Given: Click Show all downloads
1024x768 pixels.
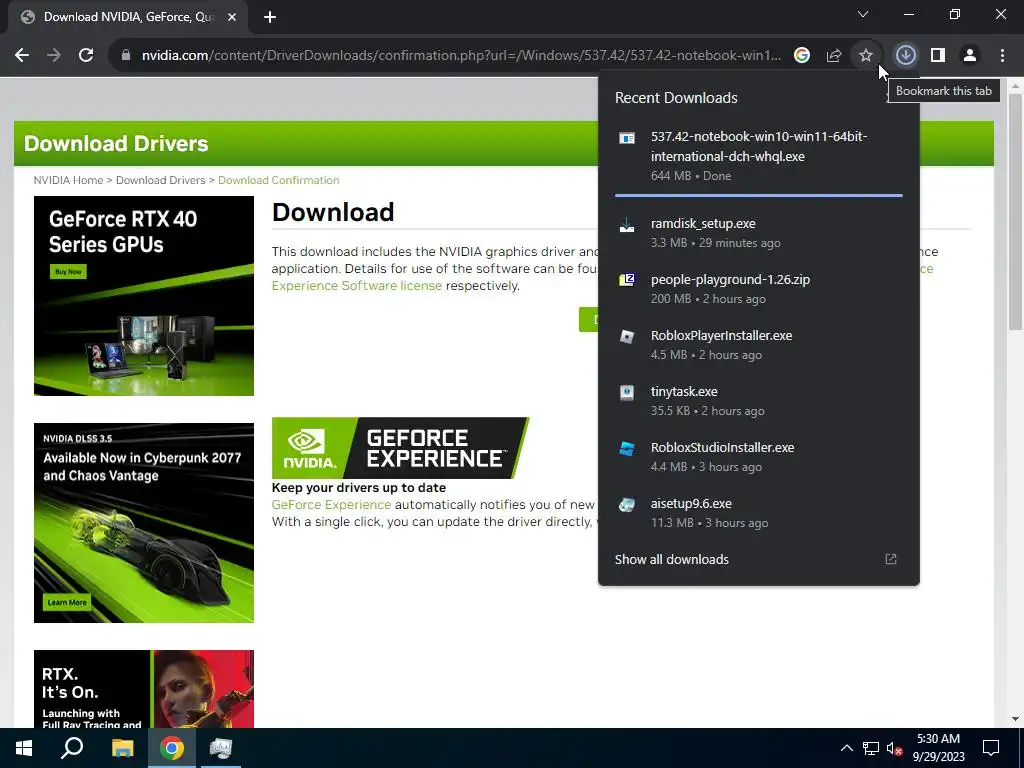Looking at the screenshot, I should [x=671, y=560].
